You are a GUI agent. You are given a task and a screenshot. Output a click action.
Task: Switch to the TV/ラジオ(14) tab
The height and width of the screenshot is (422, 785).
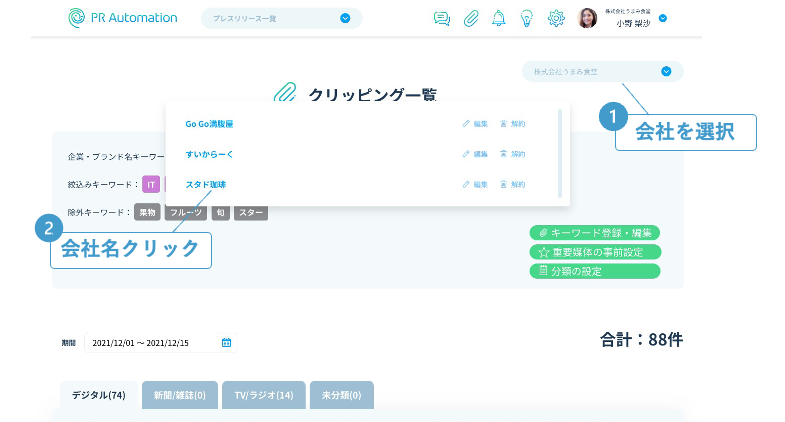[264, 395]
